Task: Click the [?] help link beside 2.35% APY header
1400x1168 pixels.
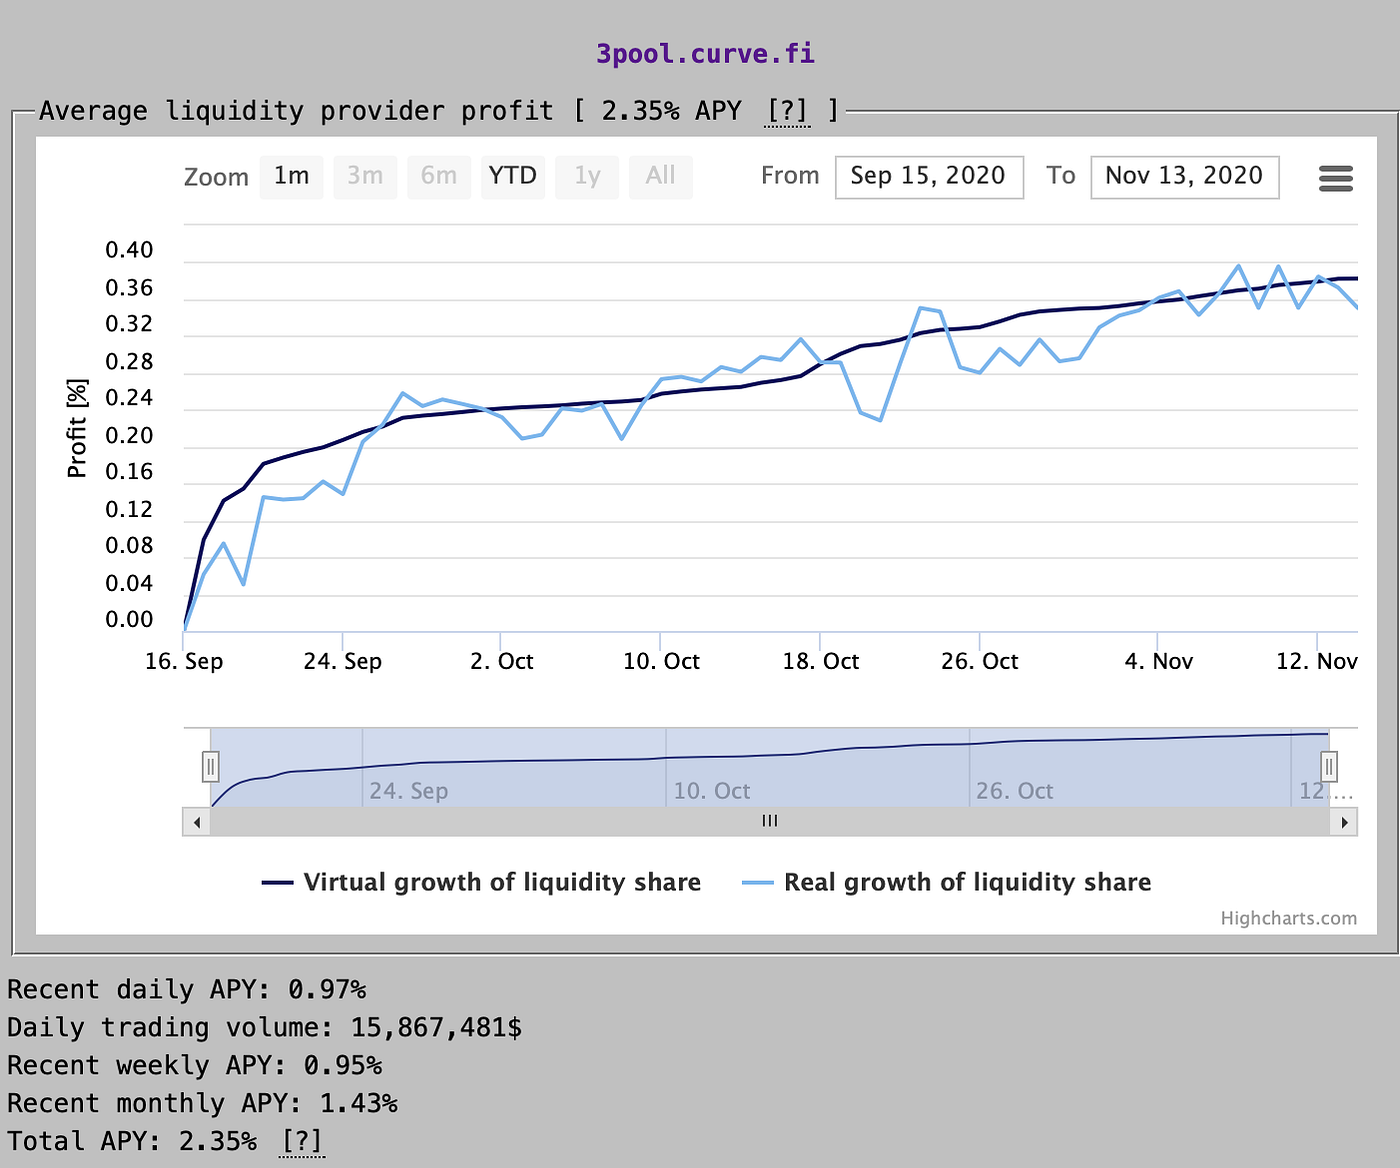Action: click(788, 111)
